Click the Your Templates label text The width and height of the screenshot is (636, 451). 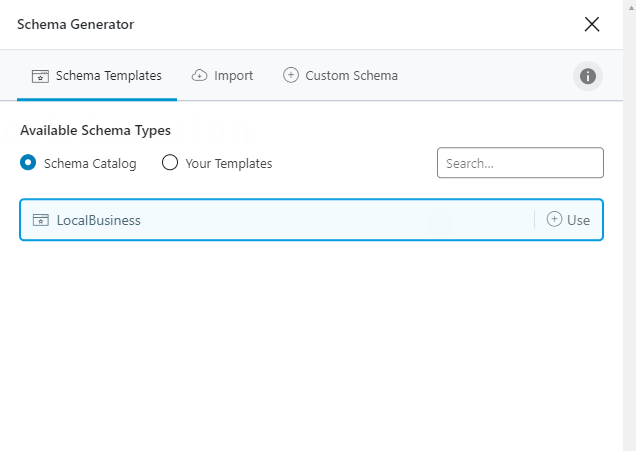(228, 163)
